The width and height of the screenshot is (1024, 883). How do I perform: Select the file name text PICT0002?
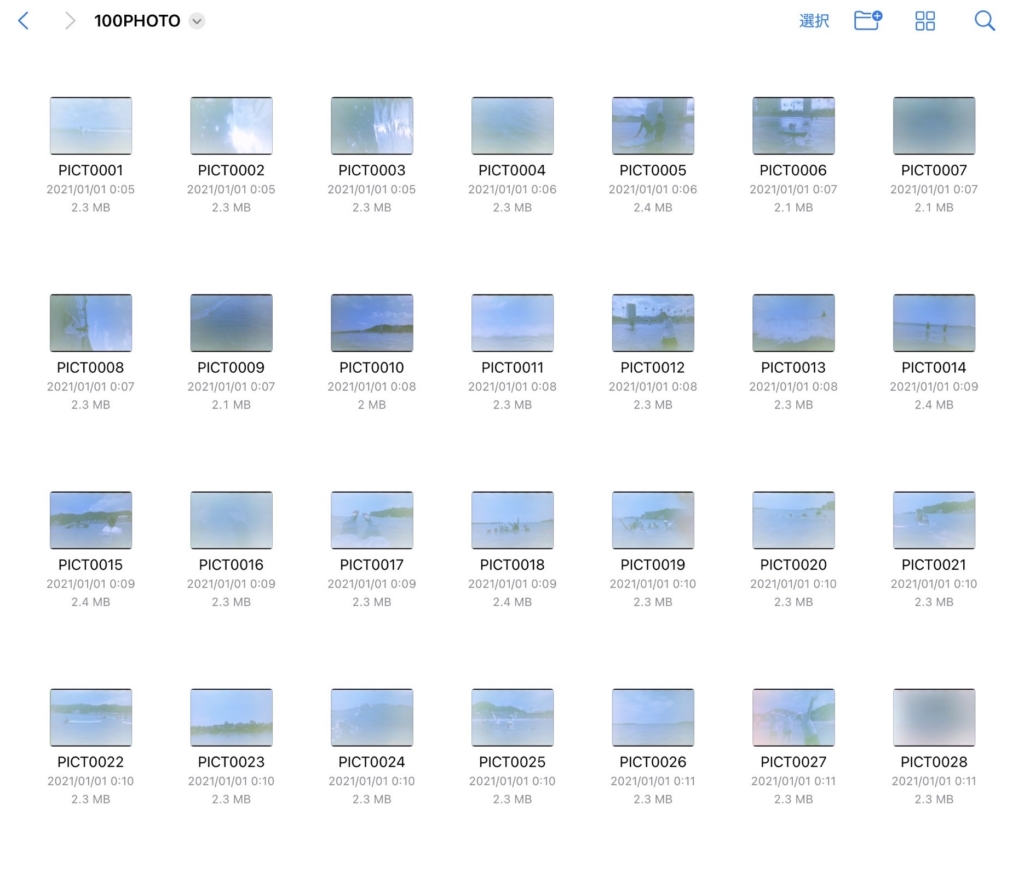231,170
